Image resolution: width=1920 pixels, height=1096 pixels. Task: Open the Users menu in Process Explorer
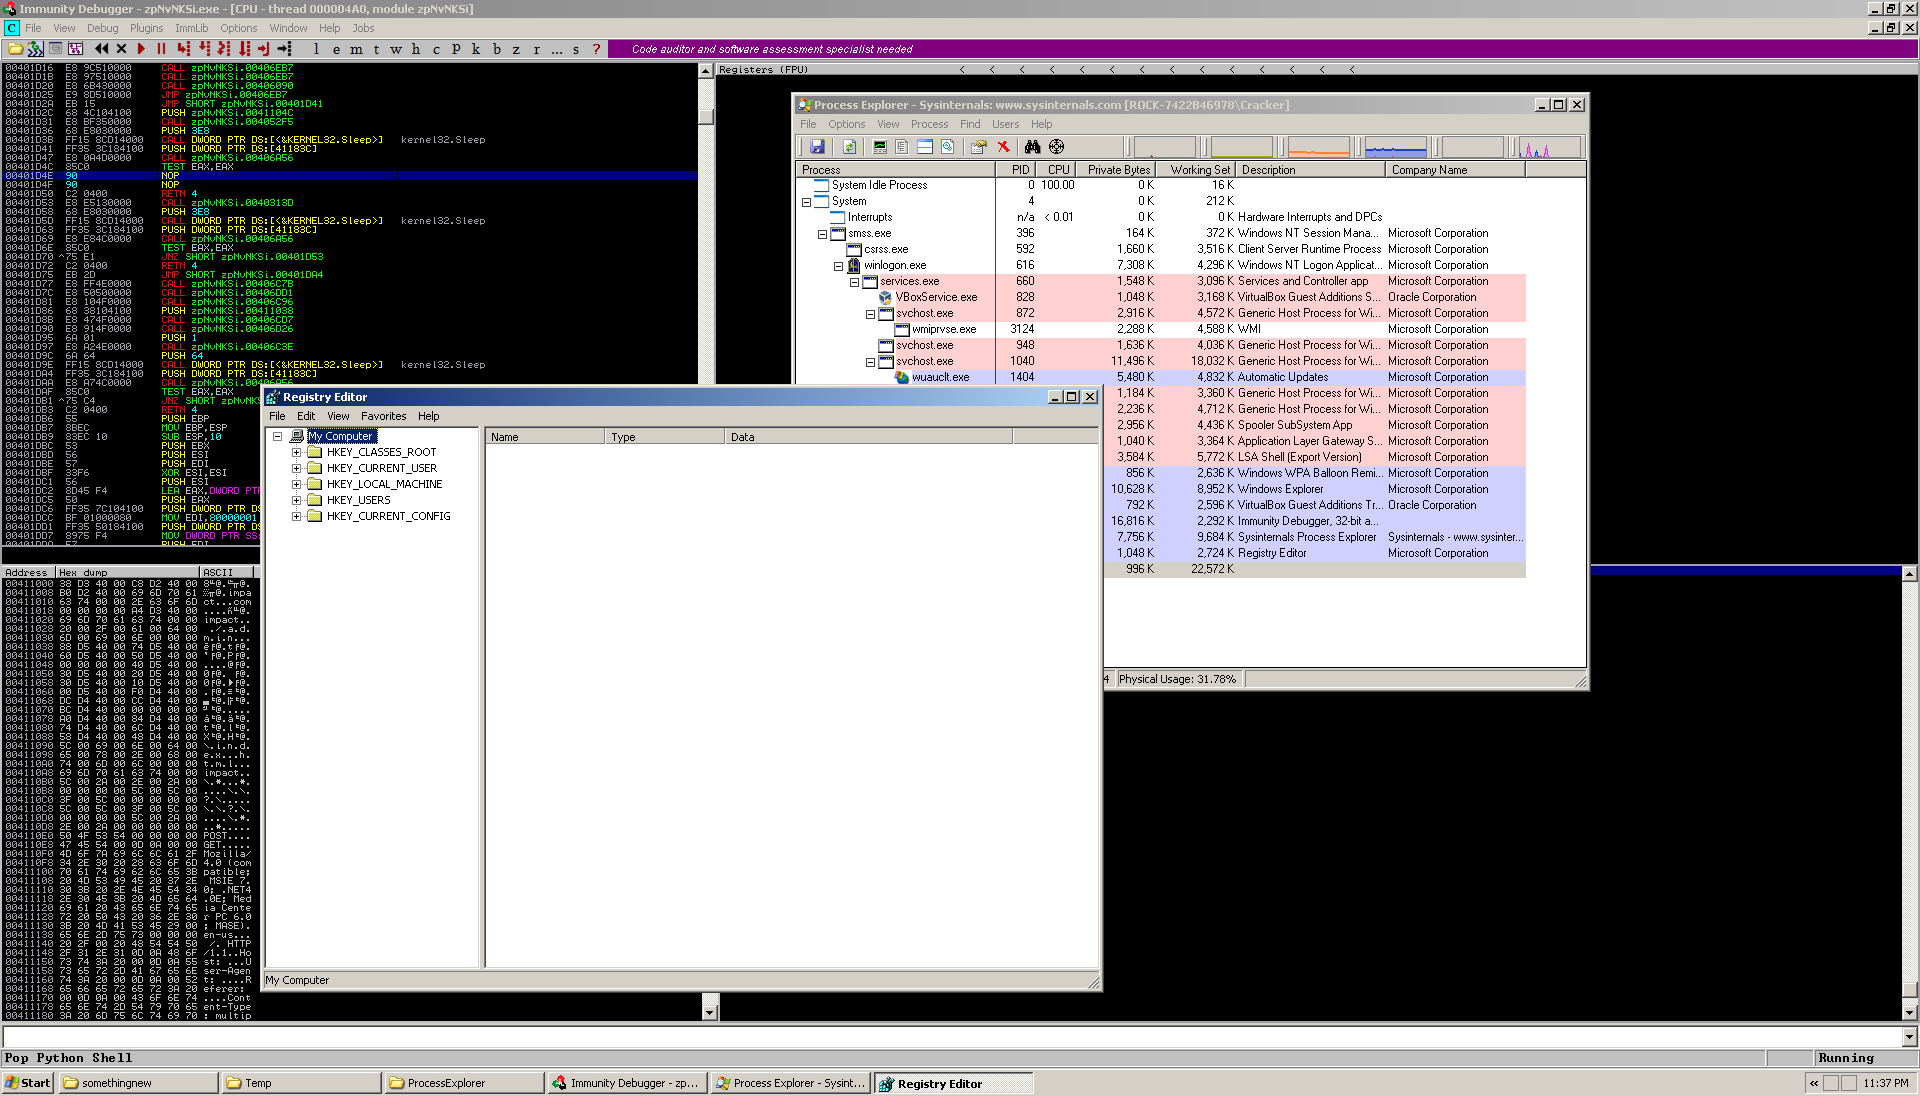1005,124
